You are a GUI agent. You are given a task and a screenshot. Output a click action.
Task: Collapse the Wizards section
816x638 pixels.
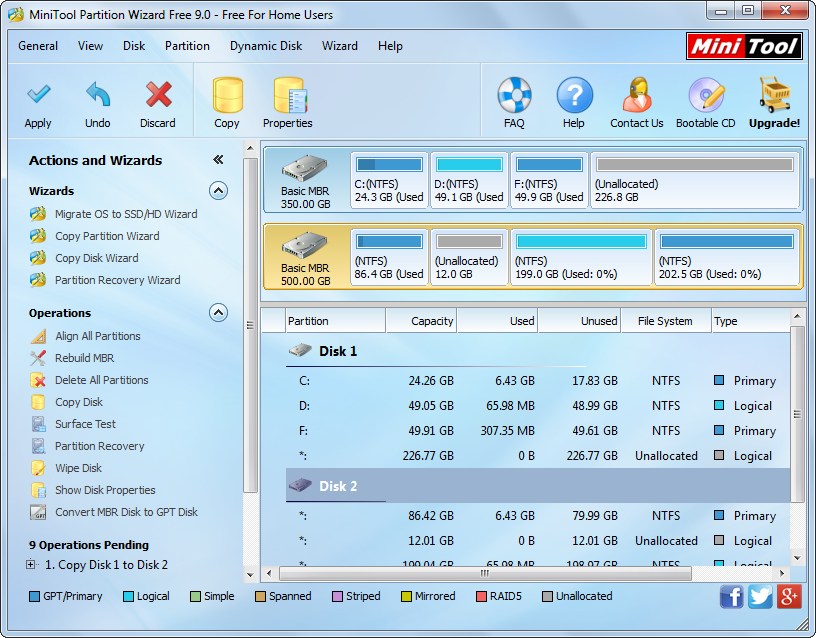point(218,191)
